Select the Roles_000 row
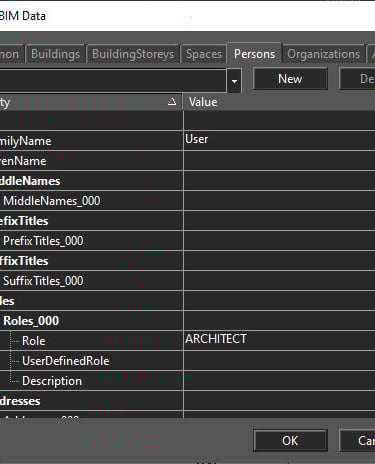 [91, 321]
